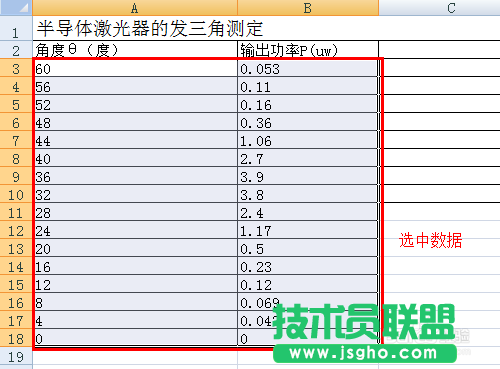Click power cell 0.16
The width and height of the screenshot is (500, 369).
pyautogui.click(x=308, y=104)
